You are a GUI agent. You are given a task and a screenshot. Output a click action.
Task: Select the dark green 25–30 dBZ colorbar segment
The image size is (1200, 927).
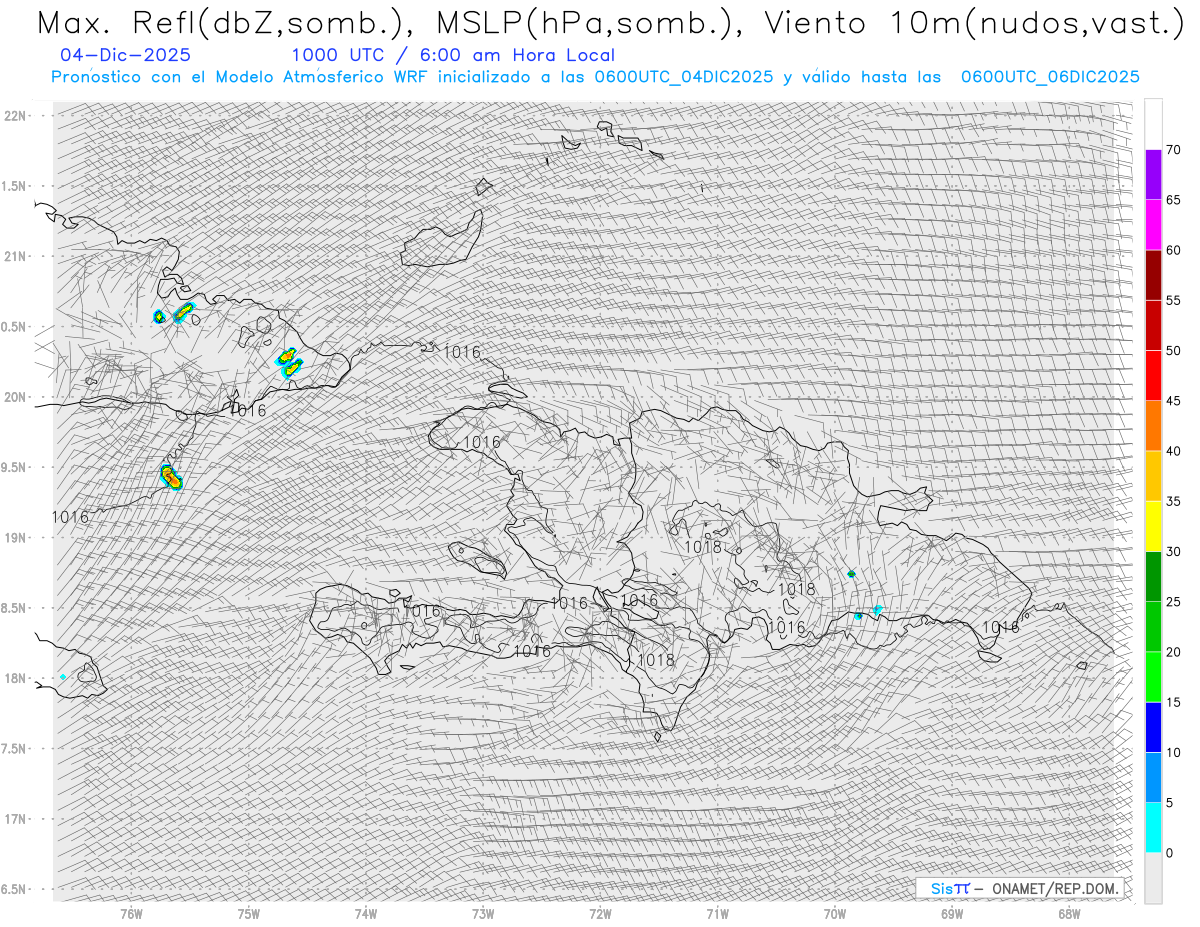pos(1153,576)
